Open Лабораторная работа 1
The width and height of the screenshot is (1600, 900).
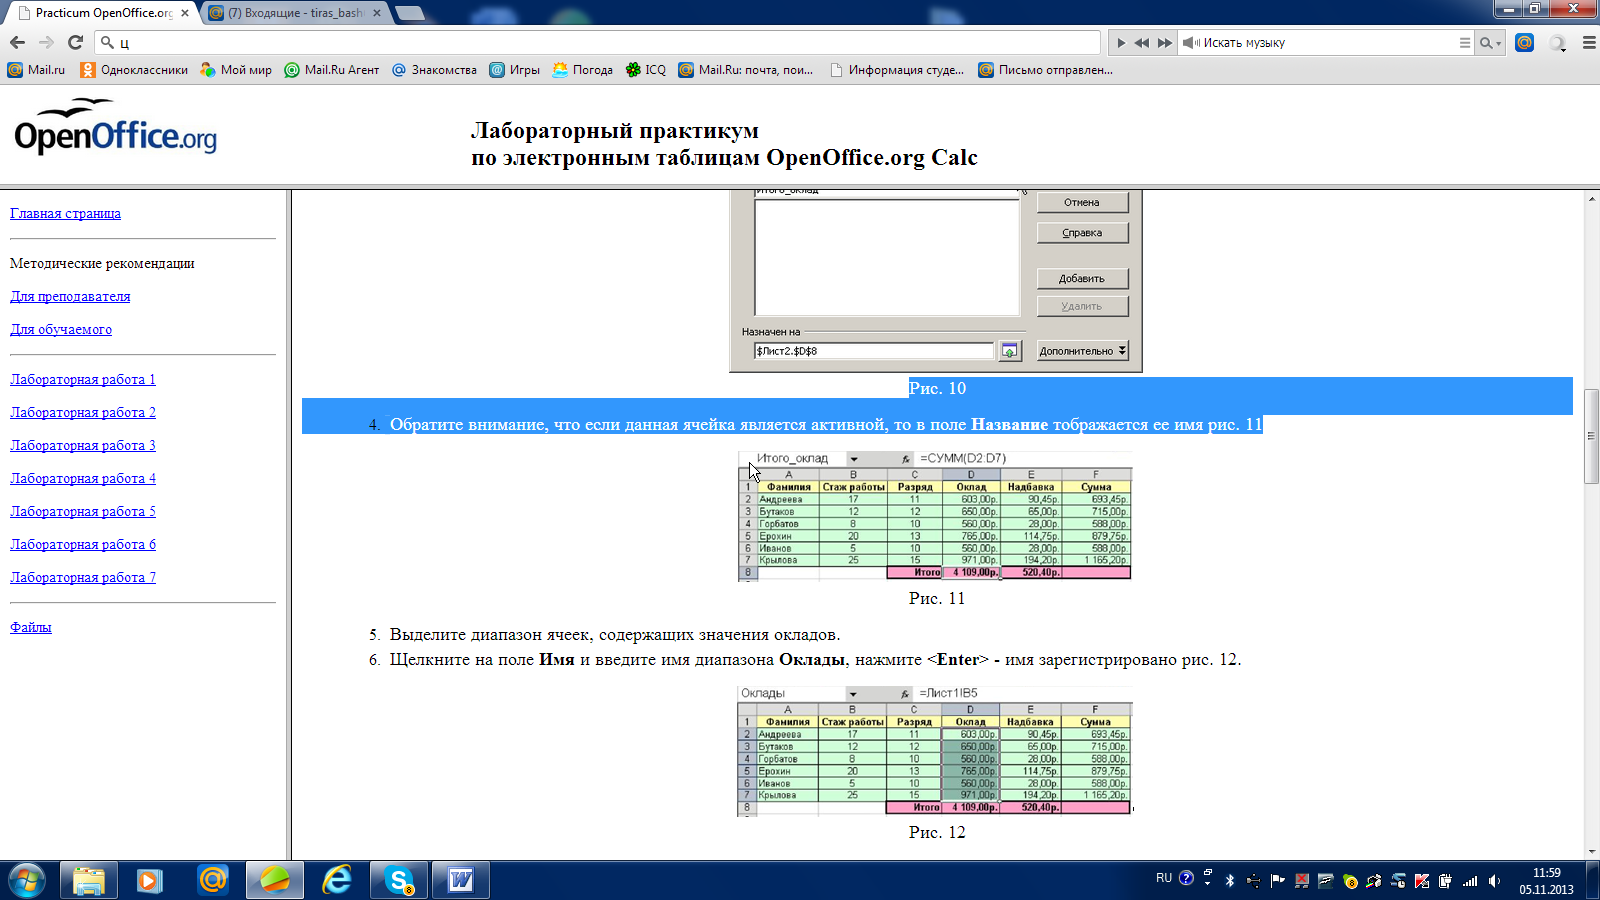coord(83,379)
